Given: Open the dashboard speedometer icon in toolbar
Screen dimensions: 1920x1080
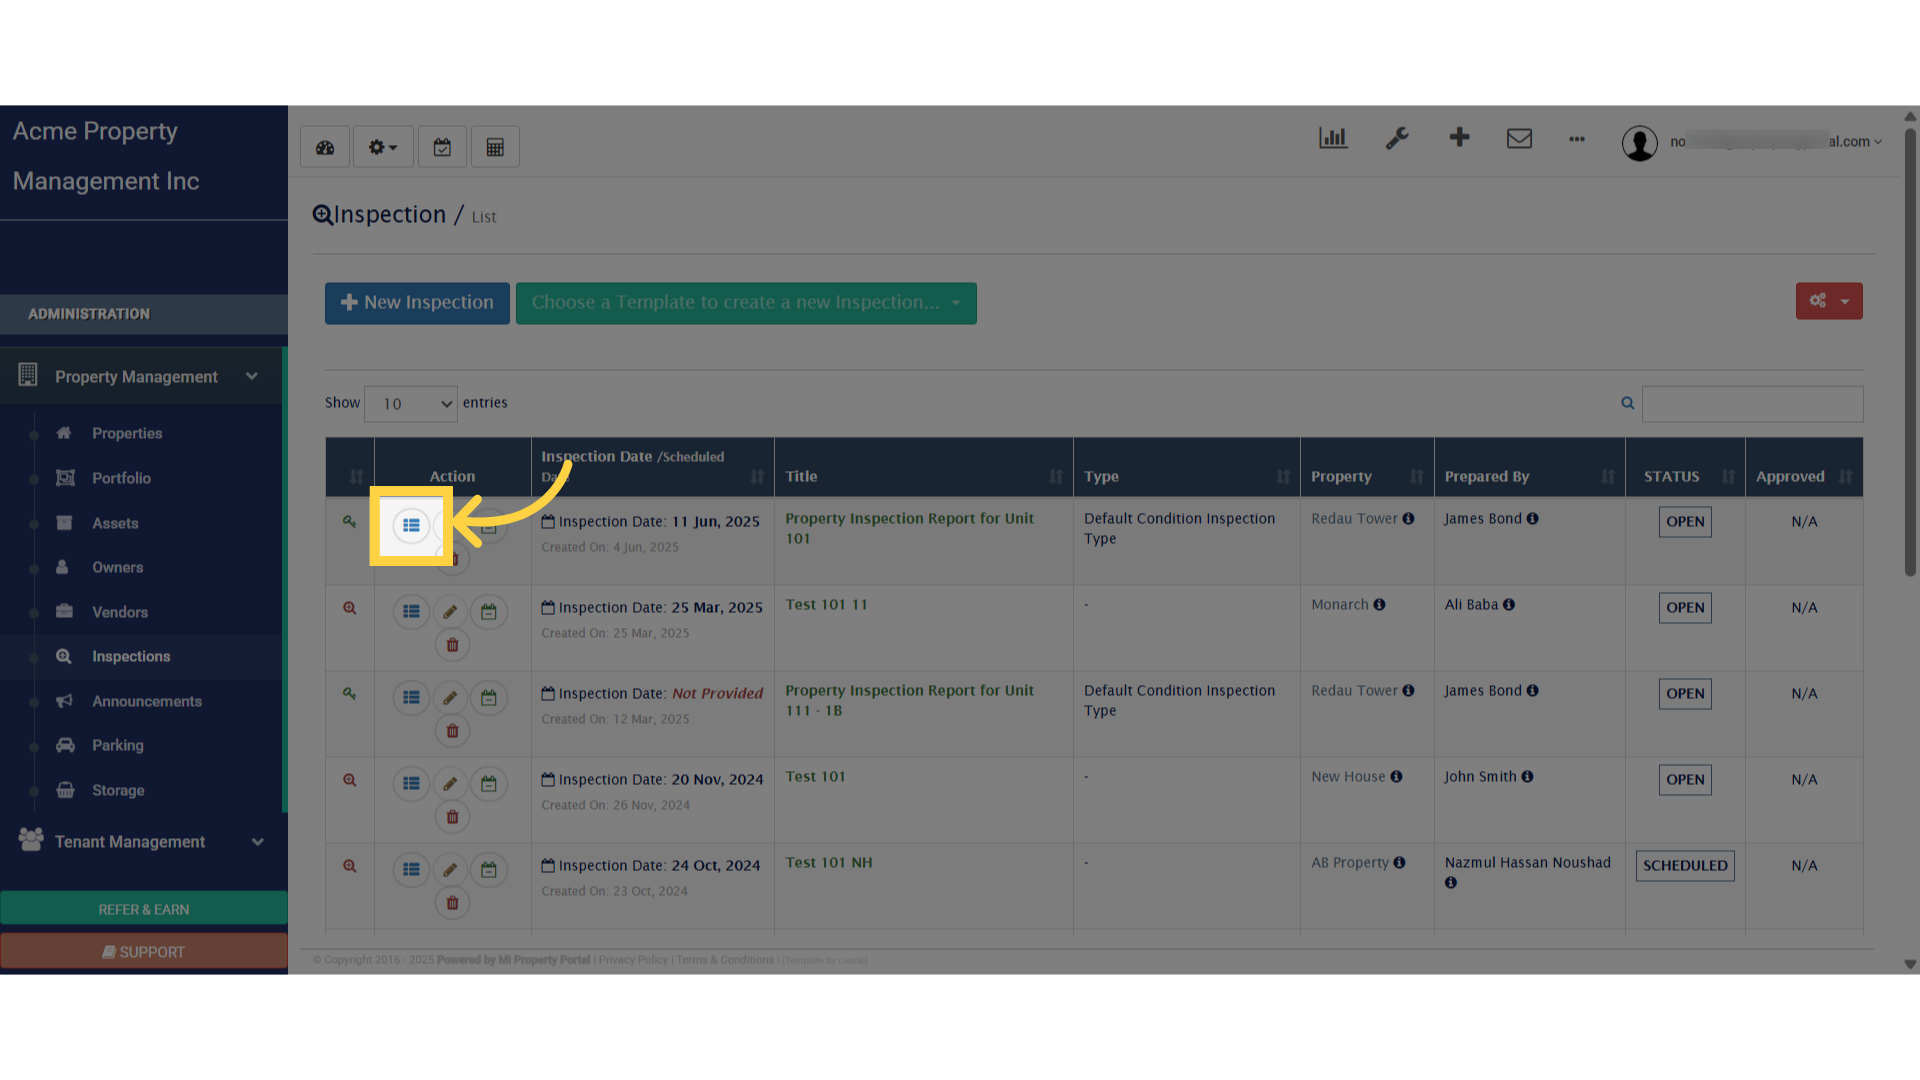Looking at the screenshot, I should (325, 148).
